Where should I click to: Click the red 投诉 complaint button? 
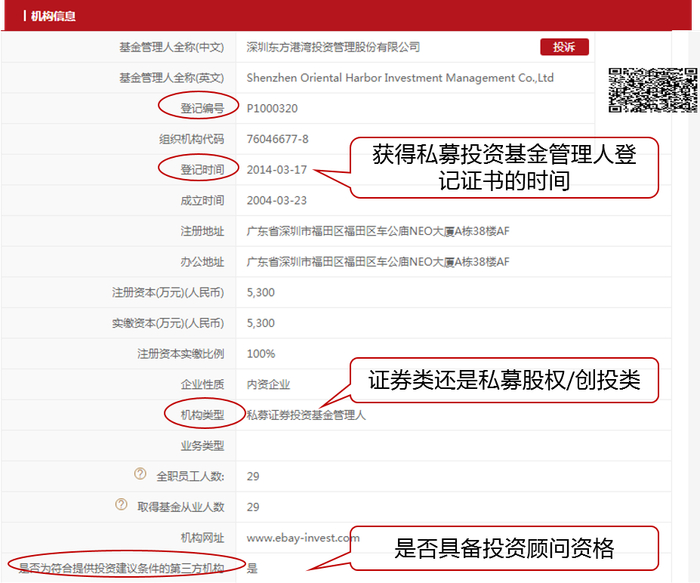tap(564, 47)
